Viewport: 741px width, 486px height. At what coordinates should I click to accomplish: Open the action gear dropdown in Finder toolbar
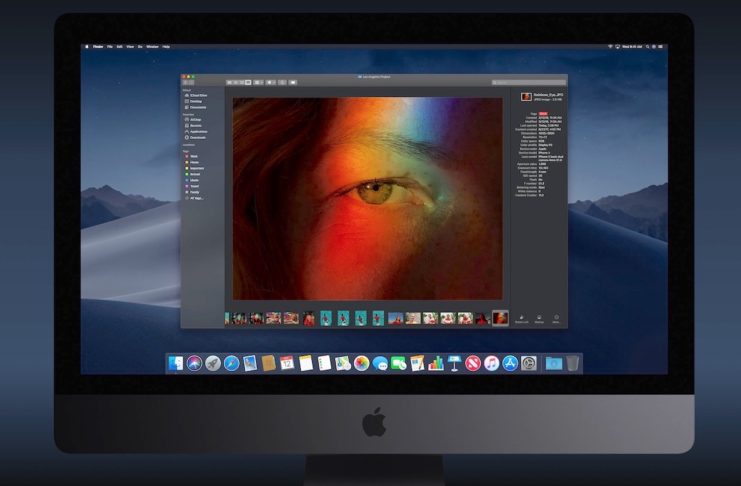[270, 82]
